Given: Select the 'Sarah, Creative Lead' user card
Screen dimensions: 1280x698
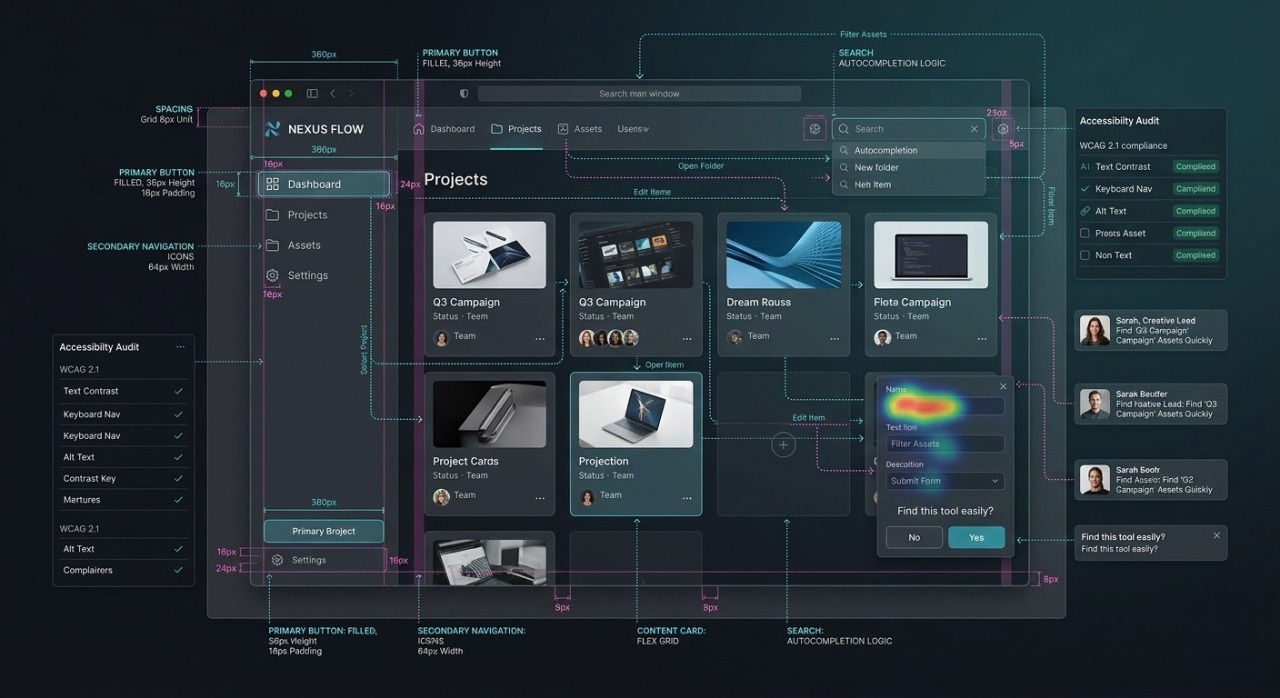Looking at the screenshot, I should point(1151,330).
